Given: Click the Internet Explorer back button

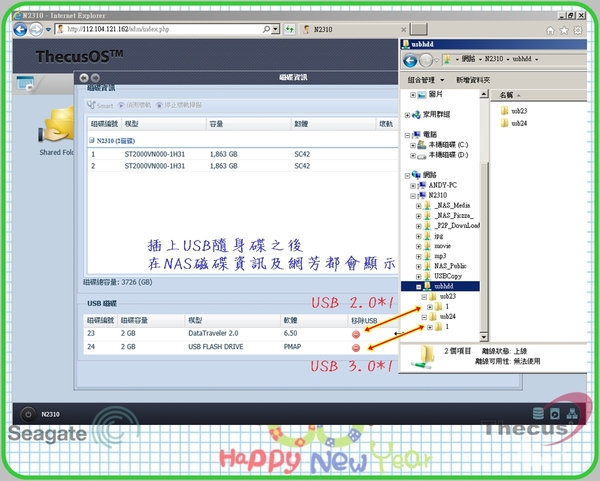Looking at the screenshot, I should coord(20,29).
